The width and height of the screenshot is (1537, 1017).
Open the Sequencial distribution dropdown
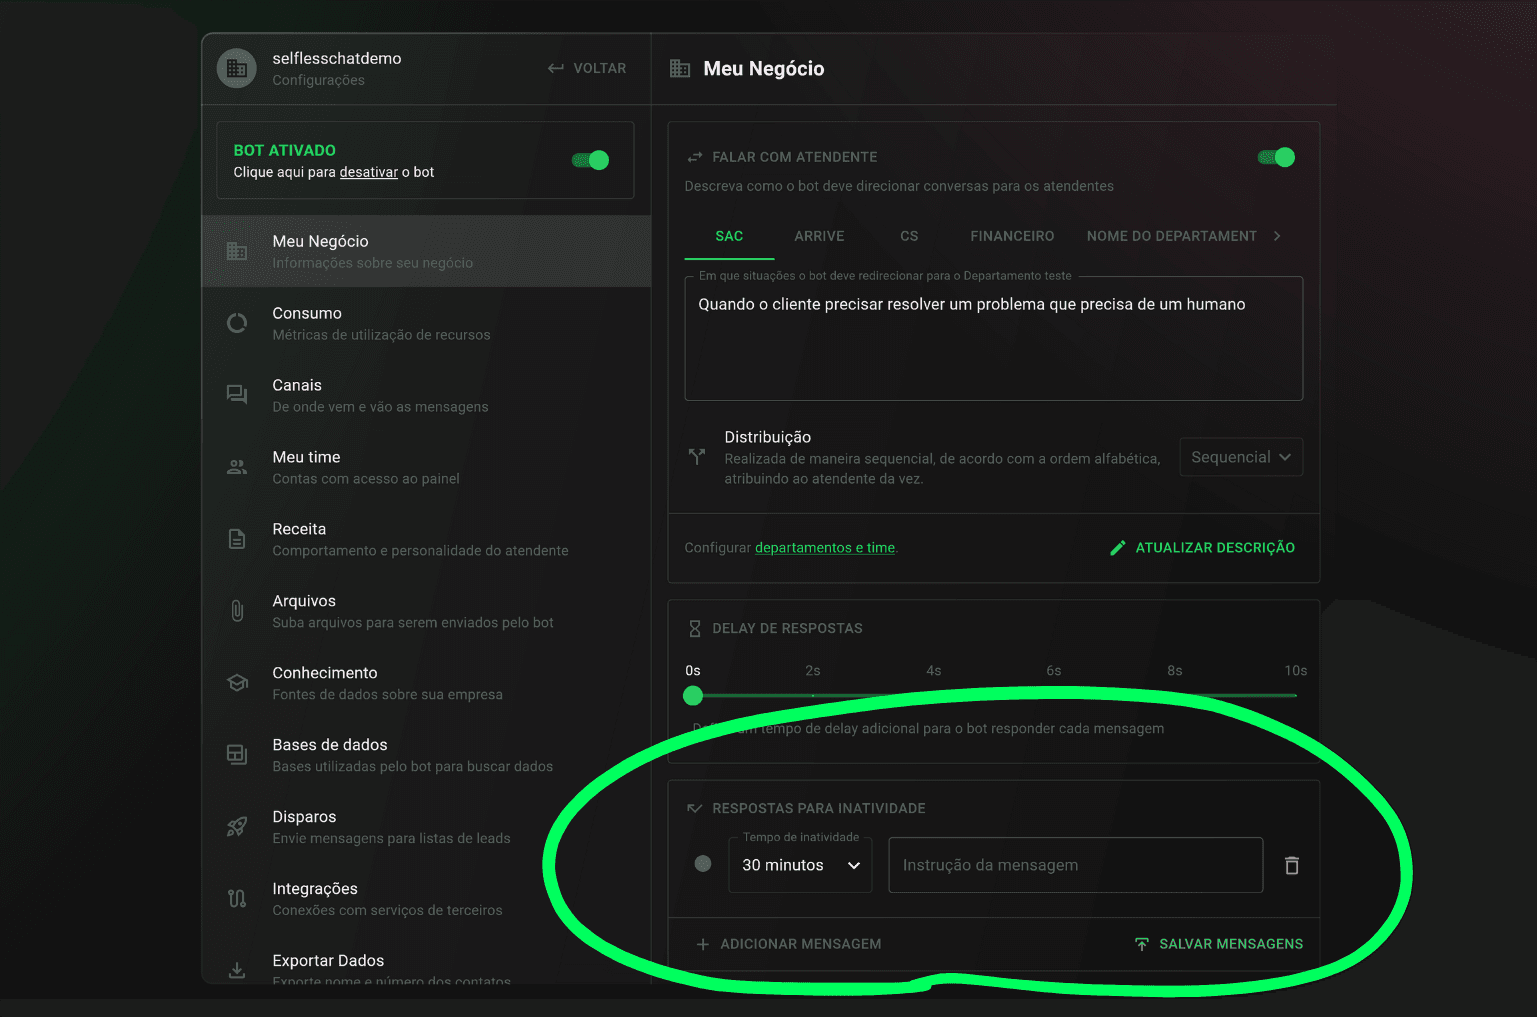[x=1241, y=457]
